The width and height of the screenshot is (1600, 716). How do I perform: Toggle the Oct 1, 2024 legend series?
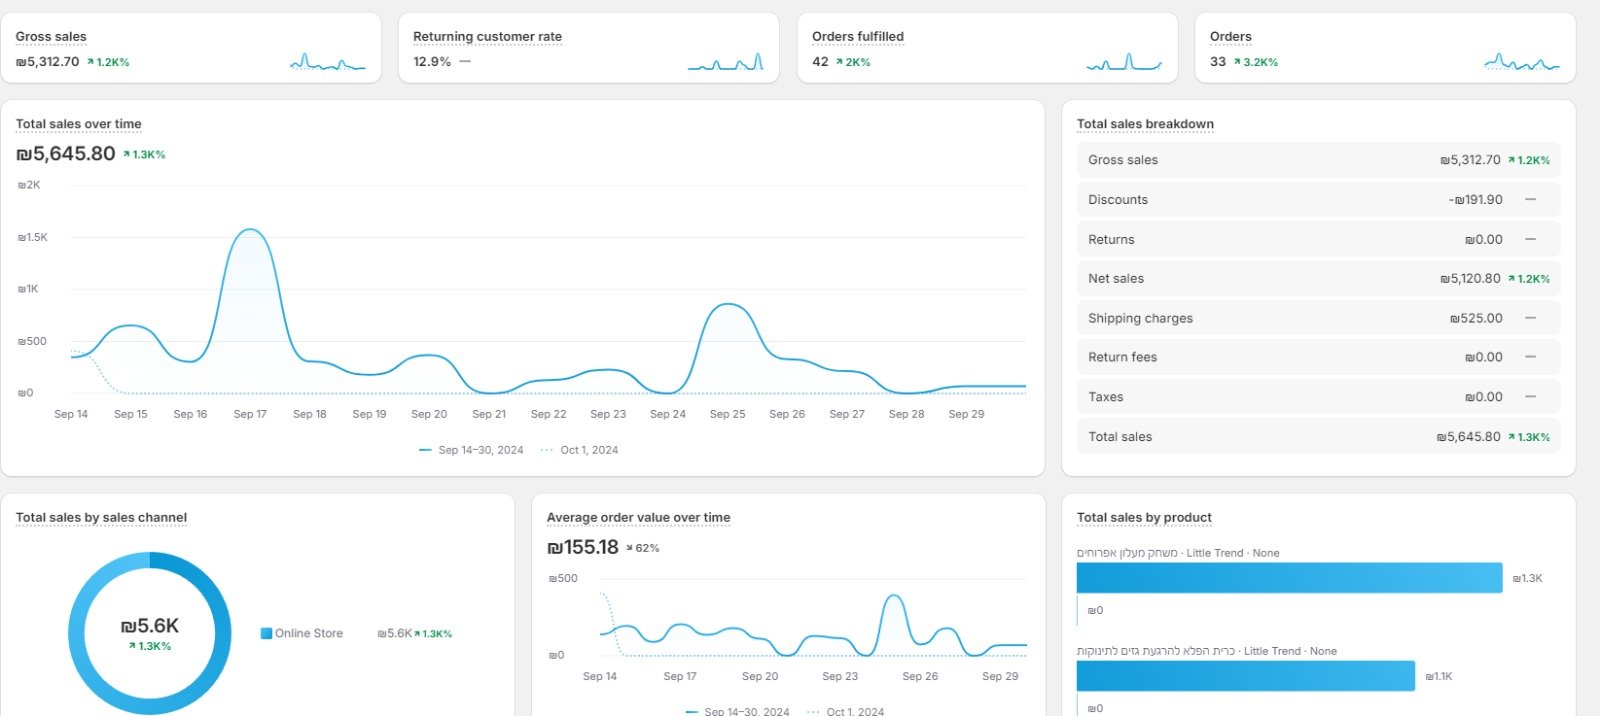(x=580, y=450)
